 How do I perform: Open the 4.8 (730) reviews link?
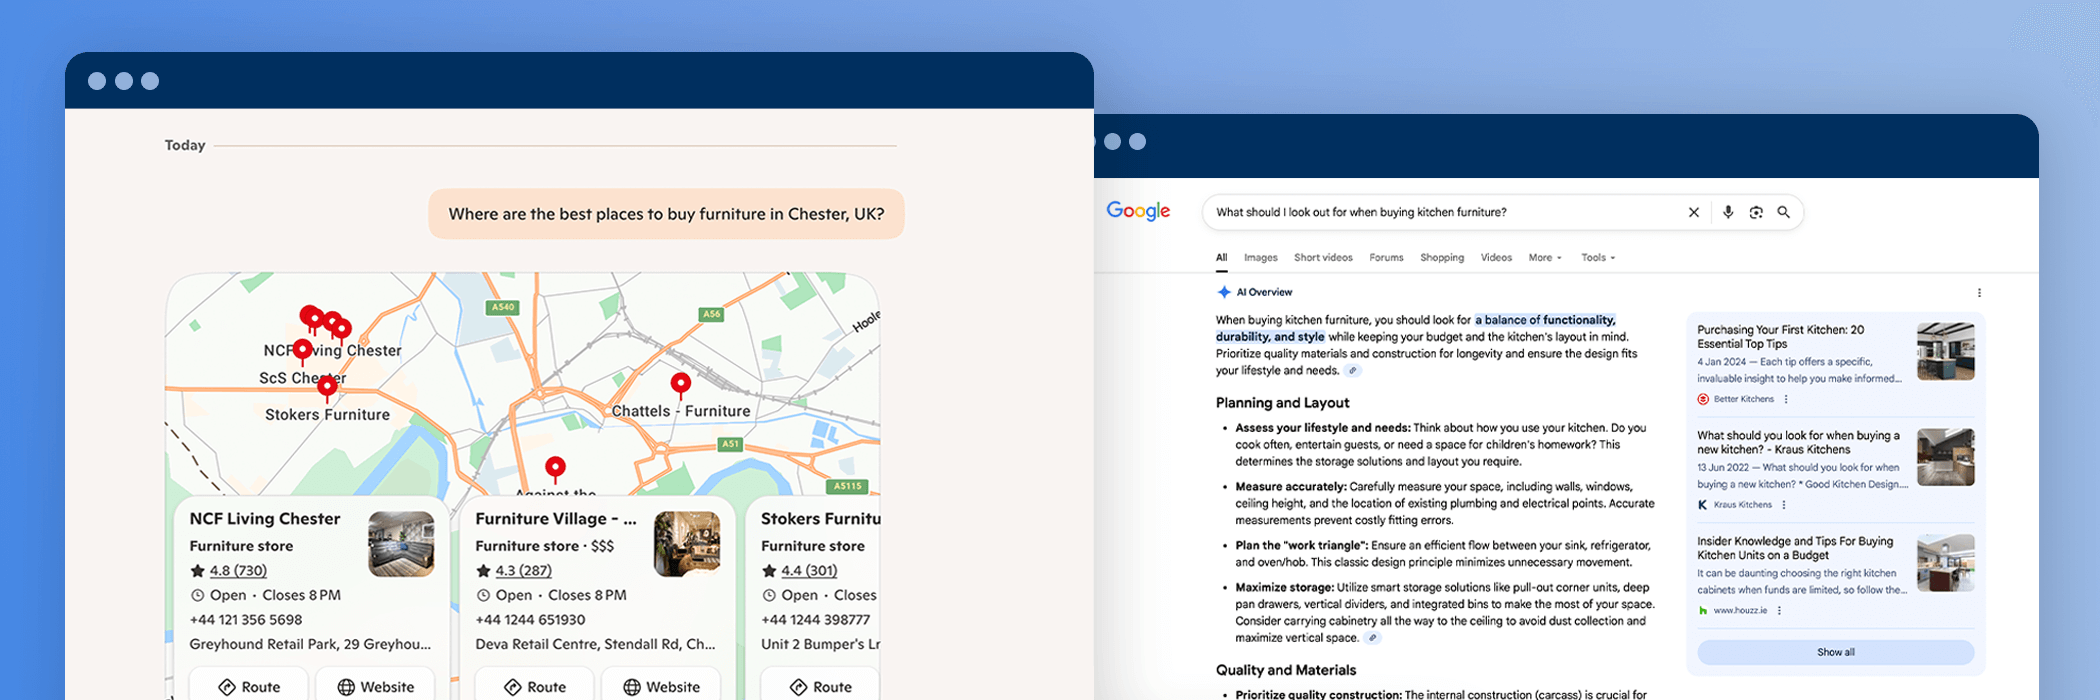point(238,571)
